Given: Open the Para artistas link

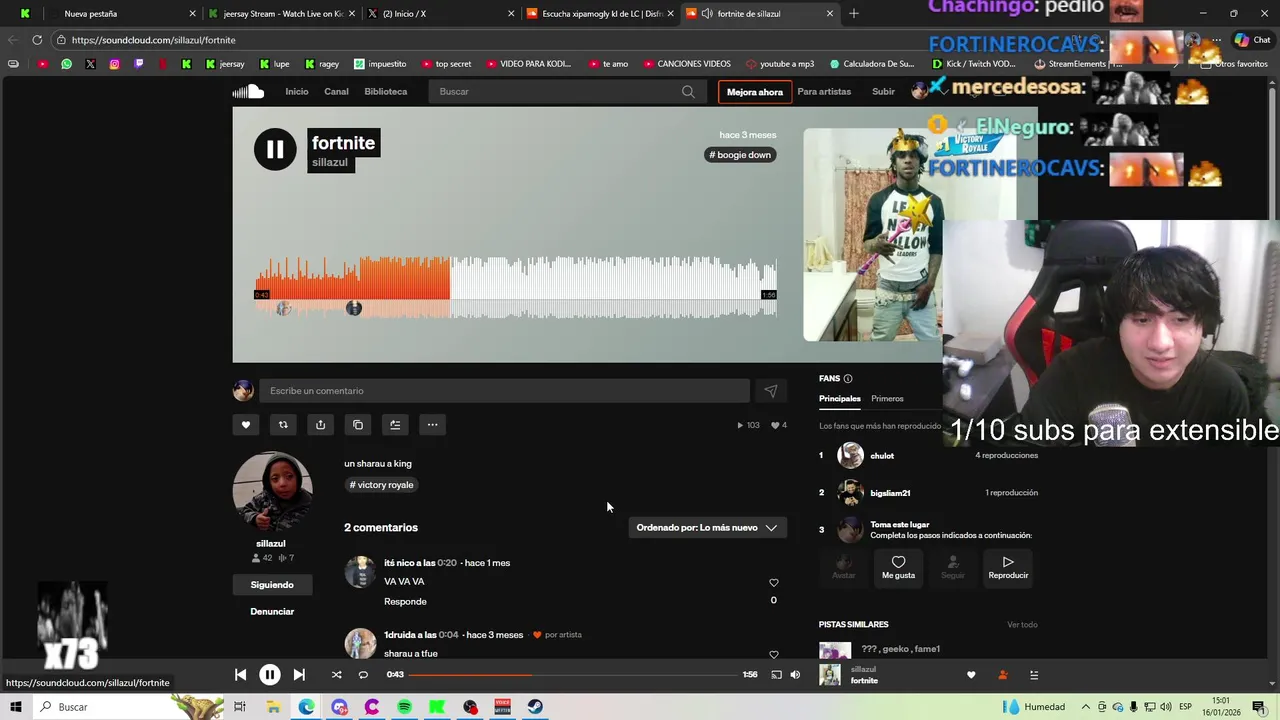Looking at the screenshot, I should tap(824, 92).
